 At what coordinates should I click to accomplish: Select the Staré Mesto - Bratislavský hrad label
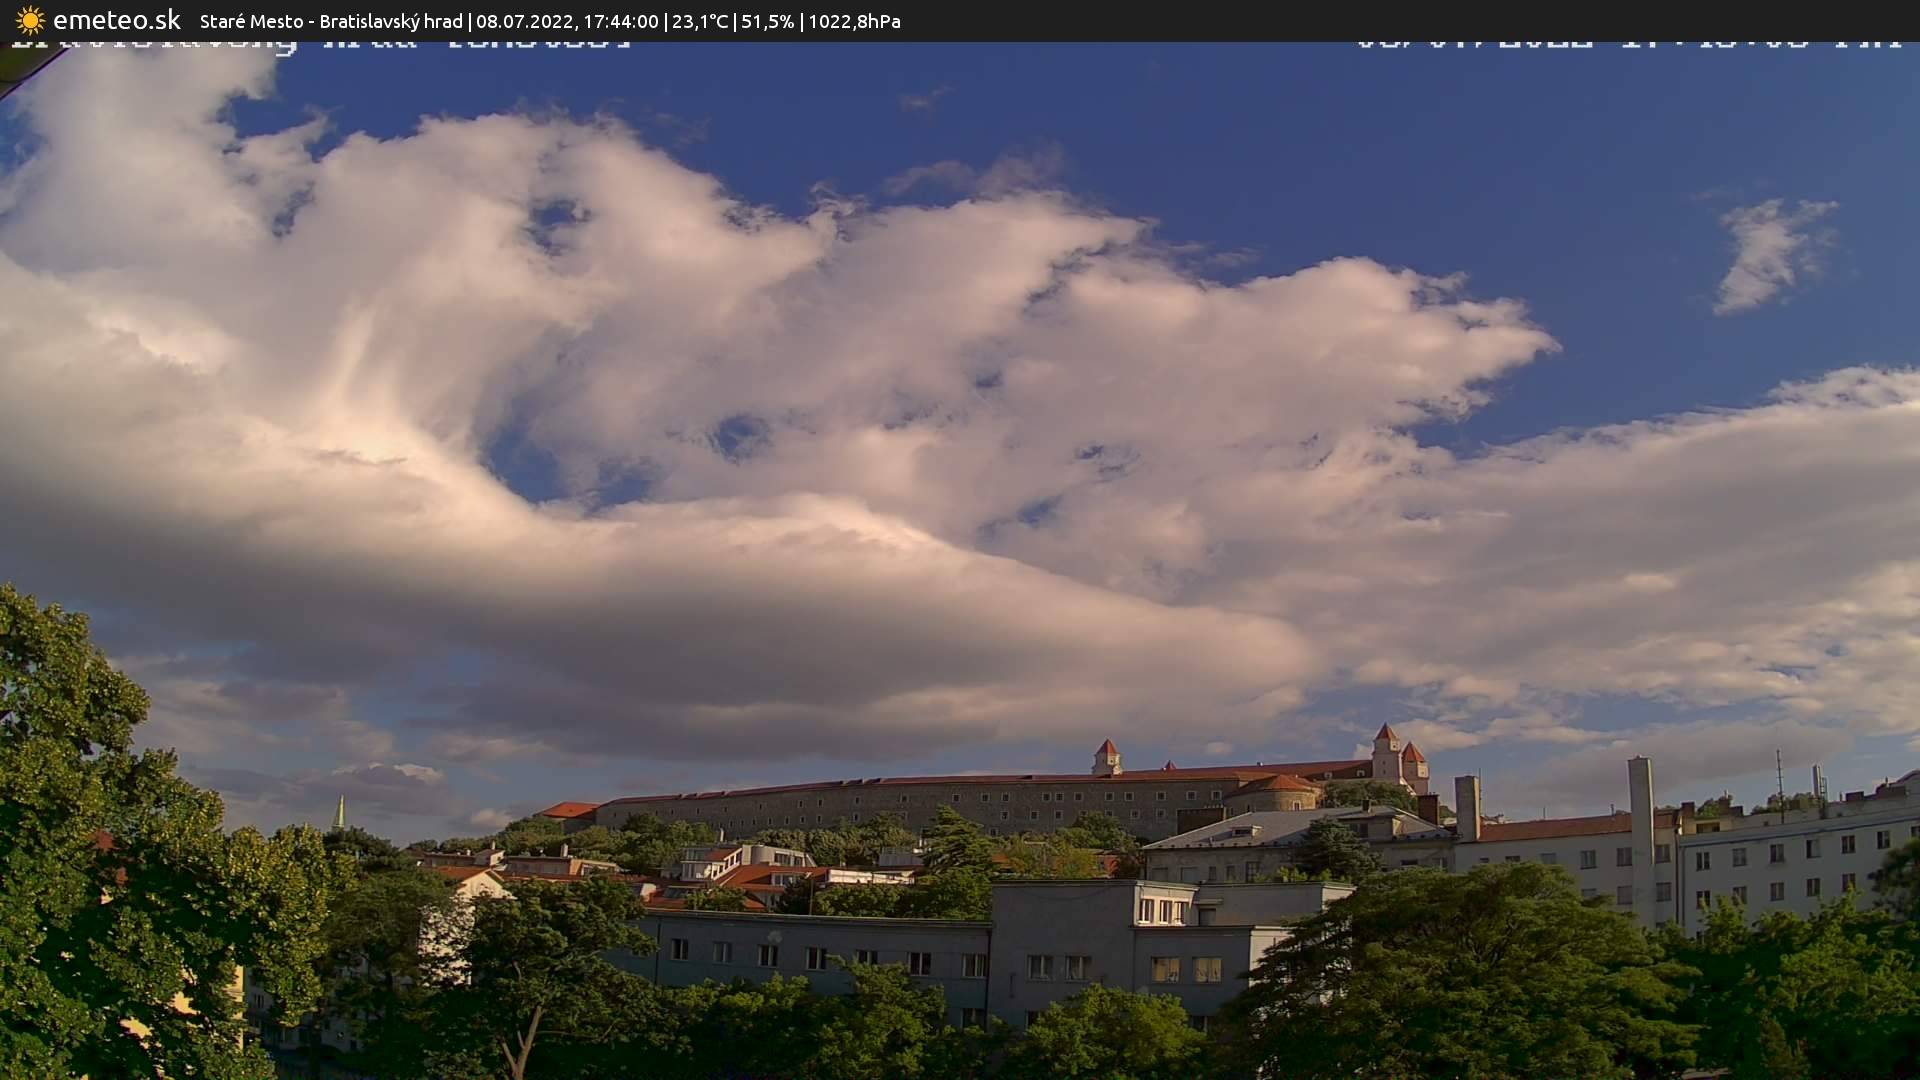pyautogui.click(x=330, y=20)
